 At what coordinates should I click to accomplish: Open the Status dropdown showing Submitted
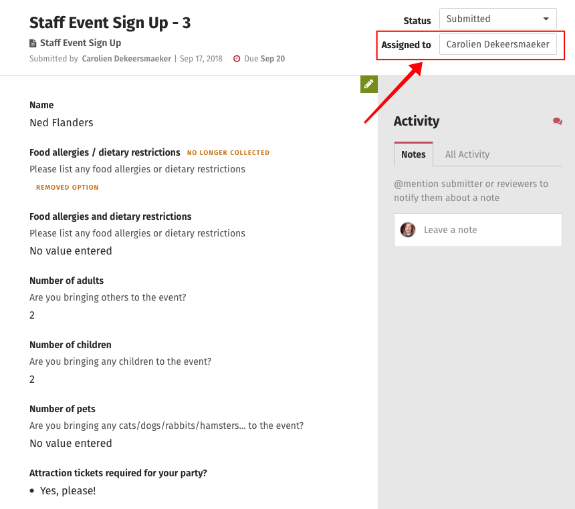coord(498,19)
